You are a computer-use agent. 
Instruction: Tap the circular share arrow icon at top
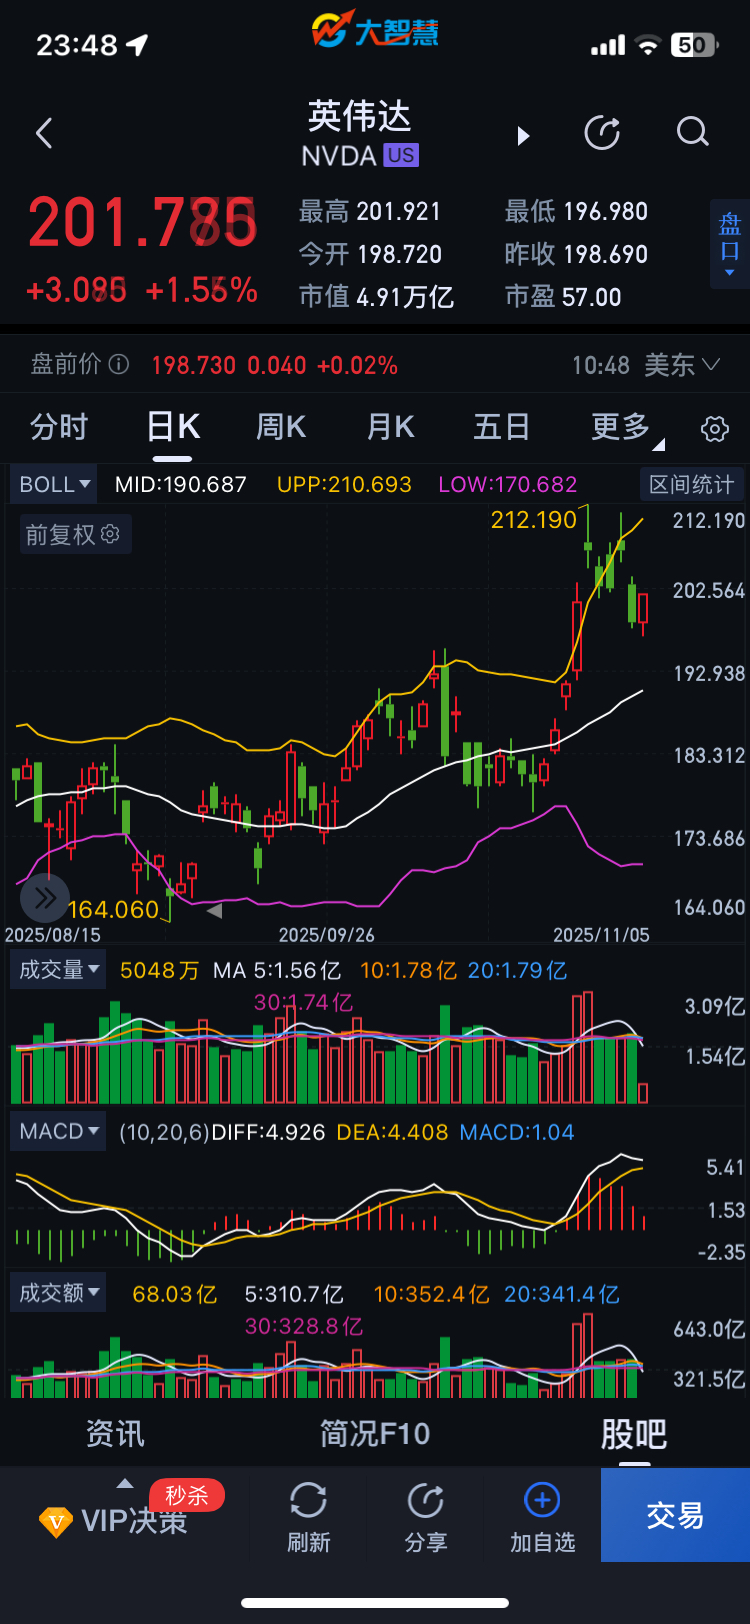(602, 132)
